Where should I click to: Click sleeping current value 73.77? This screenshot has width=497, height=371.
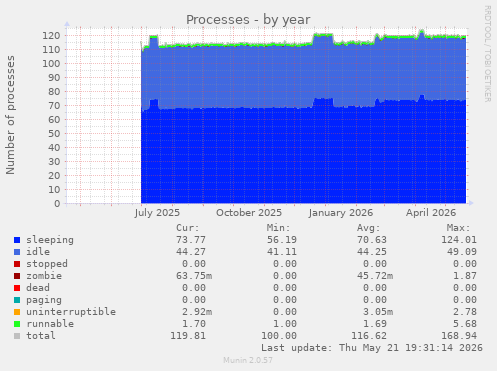[x=191, y=240]
